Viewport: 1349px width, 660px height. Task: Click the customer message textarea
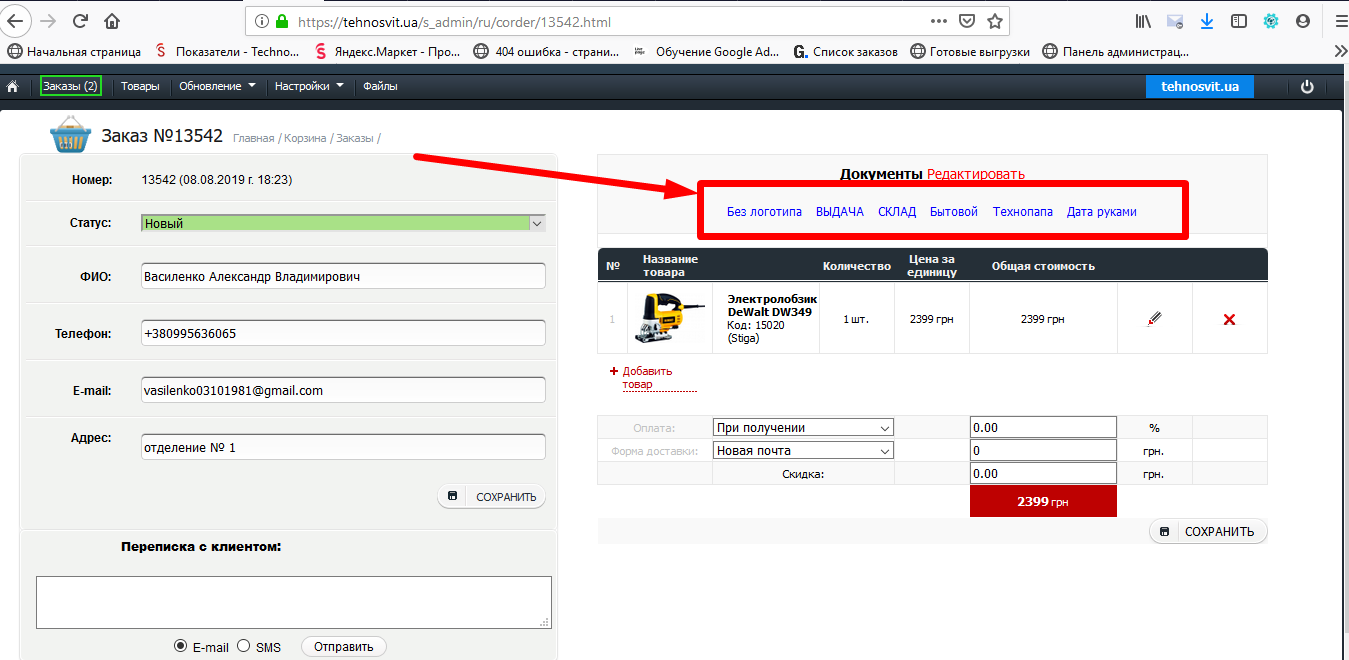pos(294,602)
